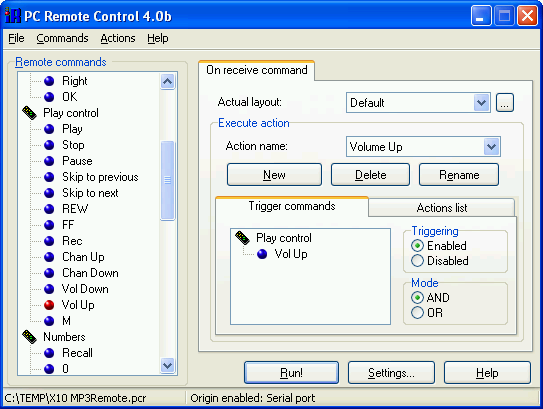The image size is (543, 409).
Task: Set Triggering to Disabled
Action: tap(417, 261)
